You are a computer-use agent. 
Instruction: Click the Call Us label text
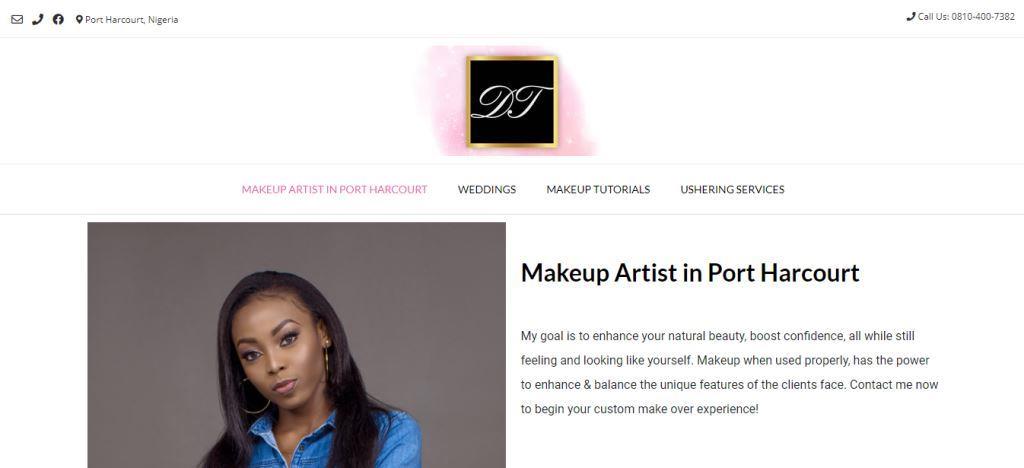pos(933,17)
